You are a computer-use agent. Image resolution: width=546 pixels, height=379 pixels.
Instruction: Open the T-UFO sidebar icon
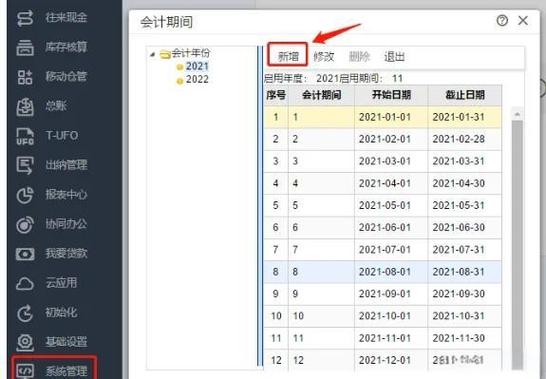click(x=25, y=136)
